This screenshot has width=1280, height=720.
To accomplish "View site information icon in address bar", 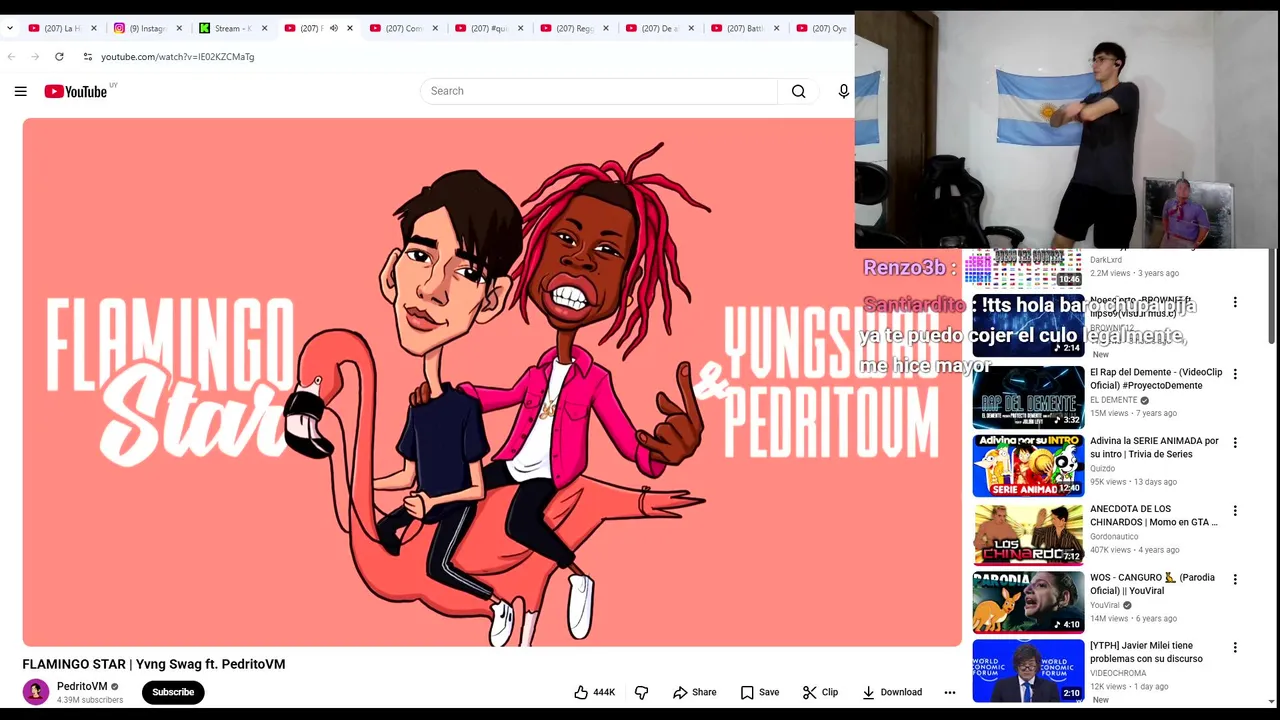I will click(88, 57).
